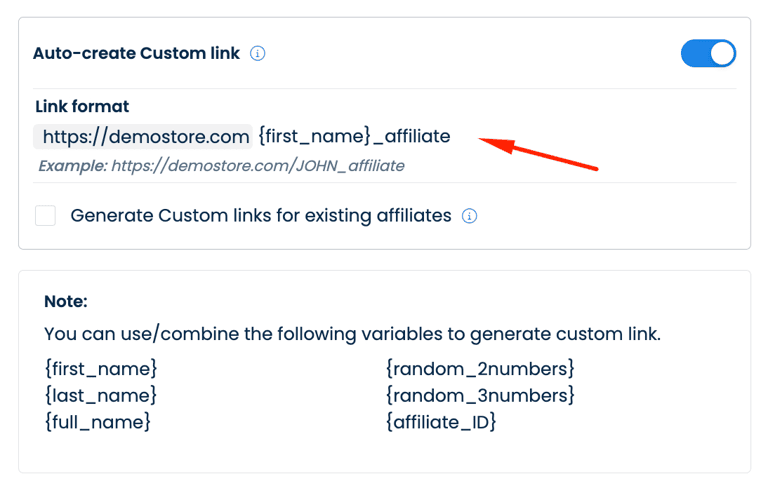The height and width of the screenshot is (488, 768).
Task: Click the "Example:" label text
Action: [x=72, y=166]
